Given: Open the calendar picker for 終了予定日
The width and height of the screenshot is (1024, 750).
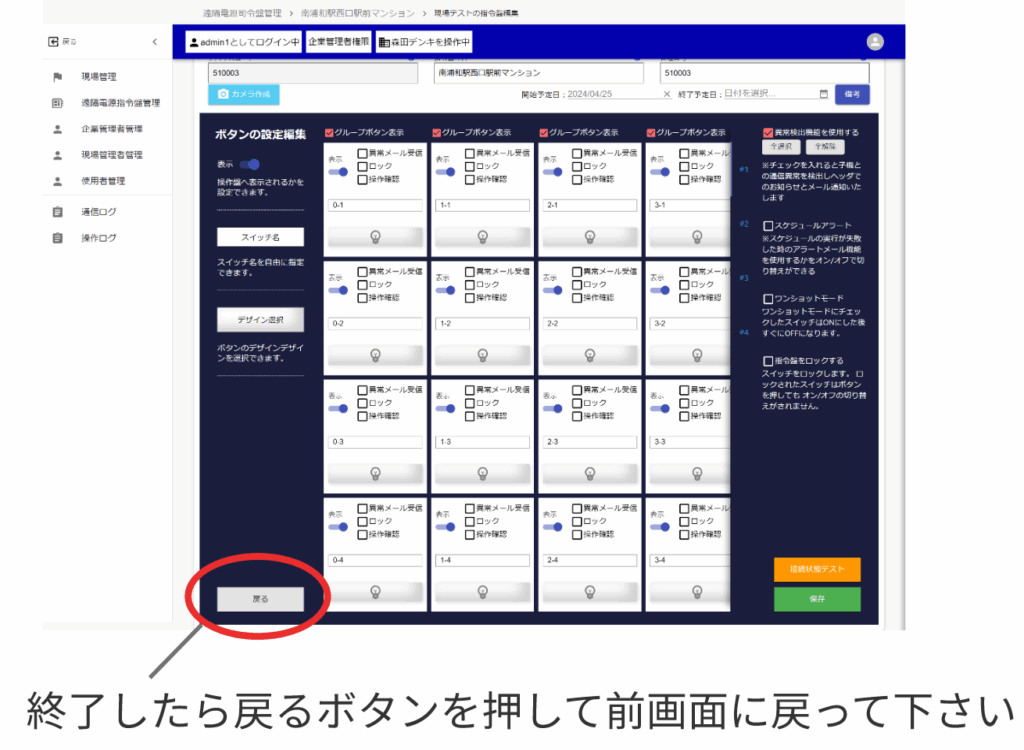Looking at the screenshot, I should click(823, 94).
